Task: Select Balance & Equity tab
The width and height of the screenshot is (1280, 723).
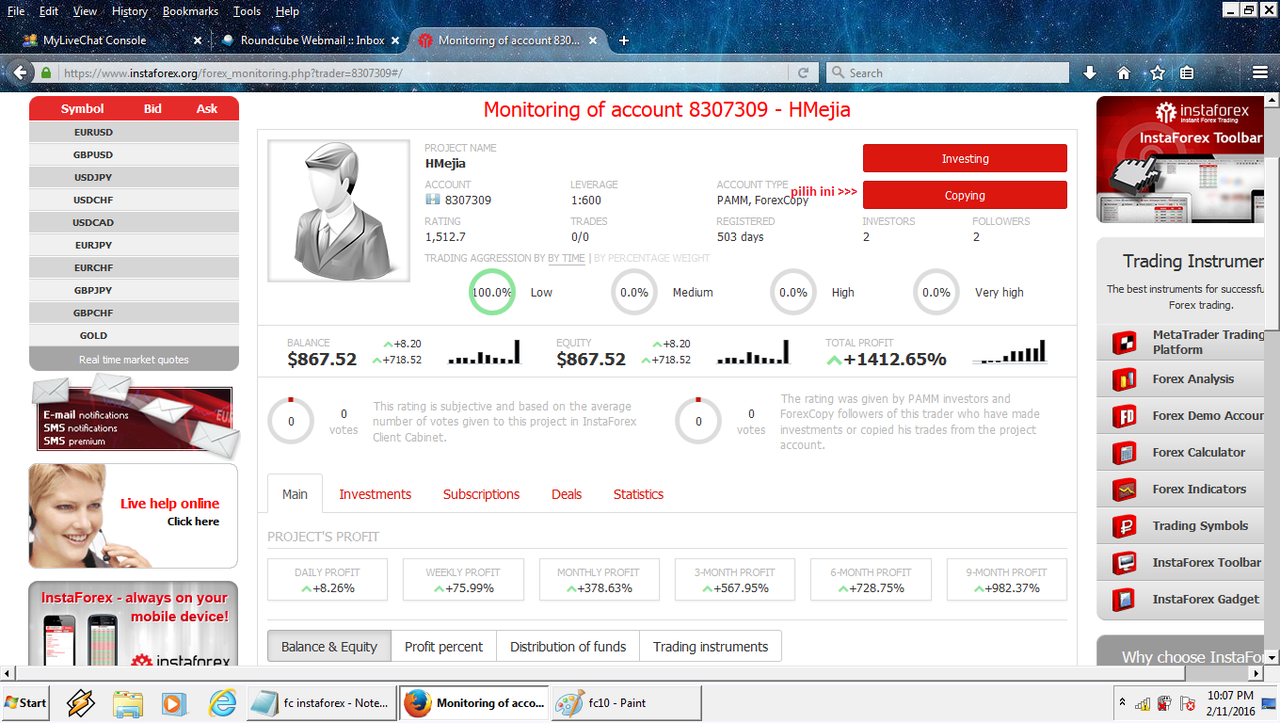Action: tap(329, 647)
